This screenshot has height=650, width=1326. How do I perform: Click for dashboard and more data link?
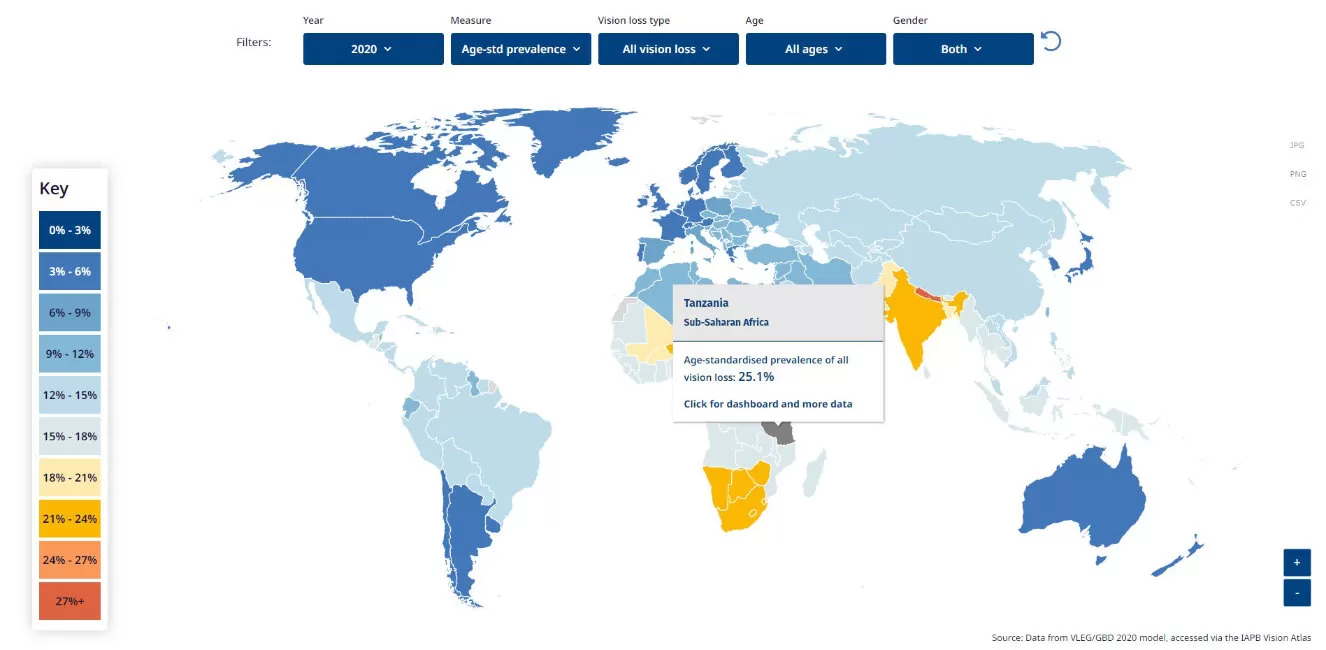pos(768,404)
